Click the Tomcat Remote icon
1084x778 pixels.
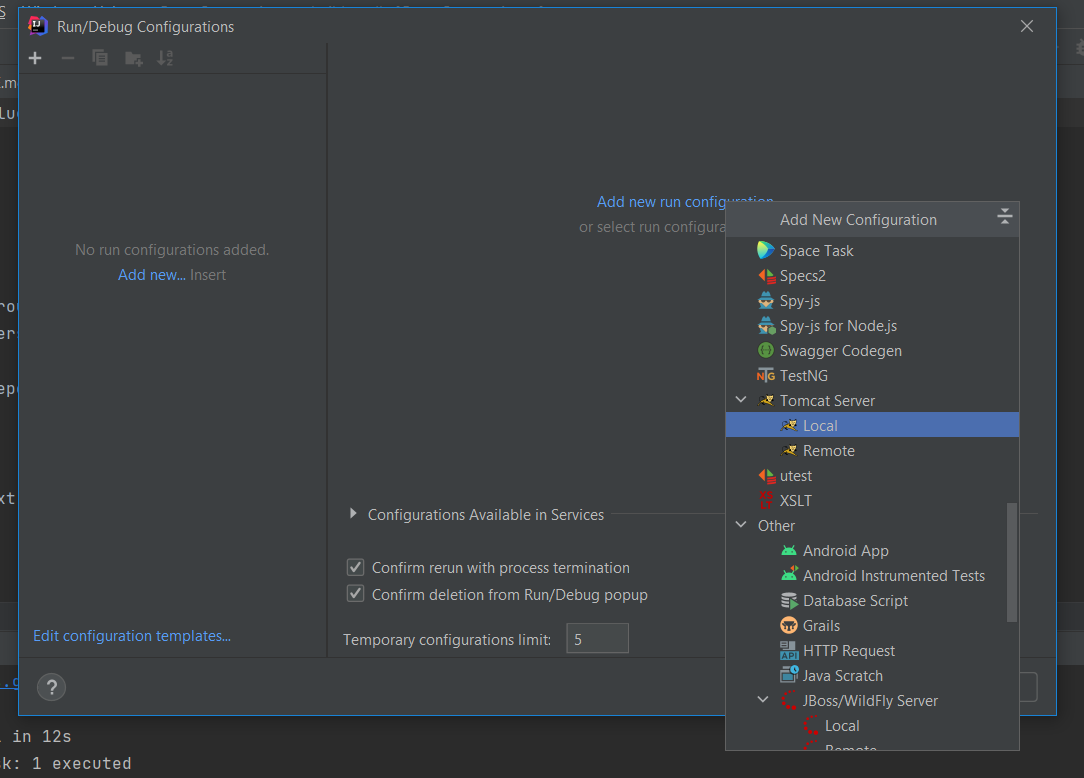pyautogui.click(x=789, y=450)
